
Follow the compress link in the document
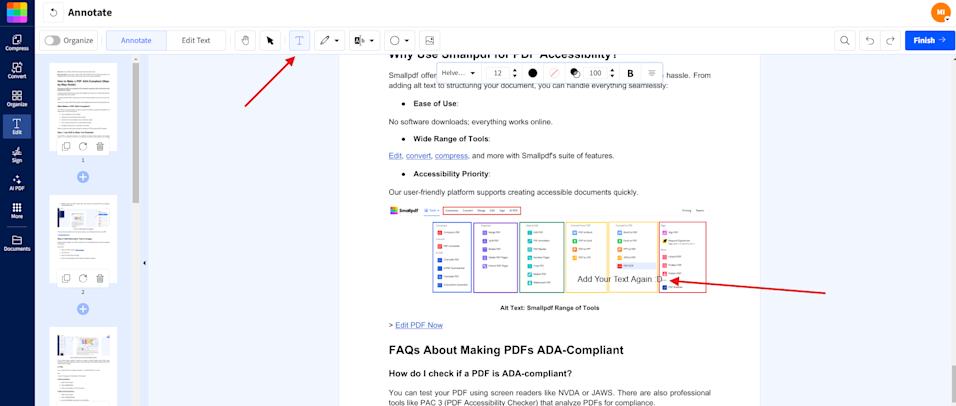pyautogui.click(x=451, y=155)
